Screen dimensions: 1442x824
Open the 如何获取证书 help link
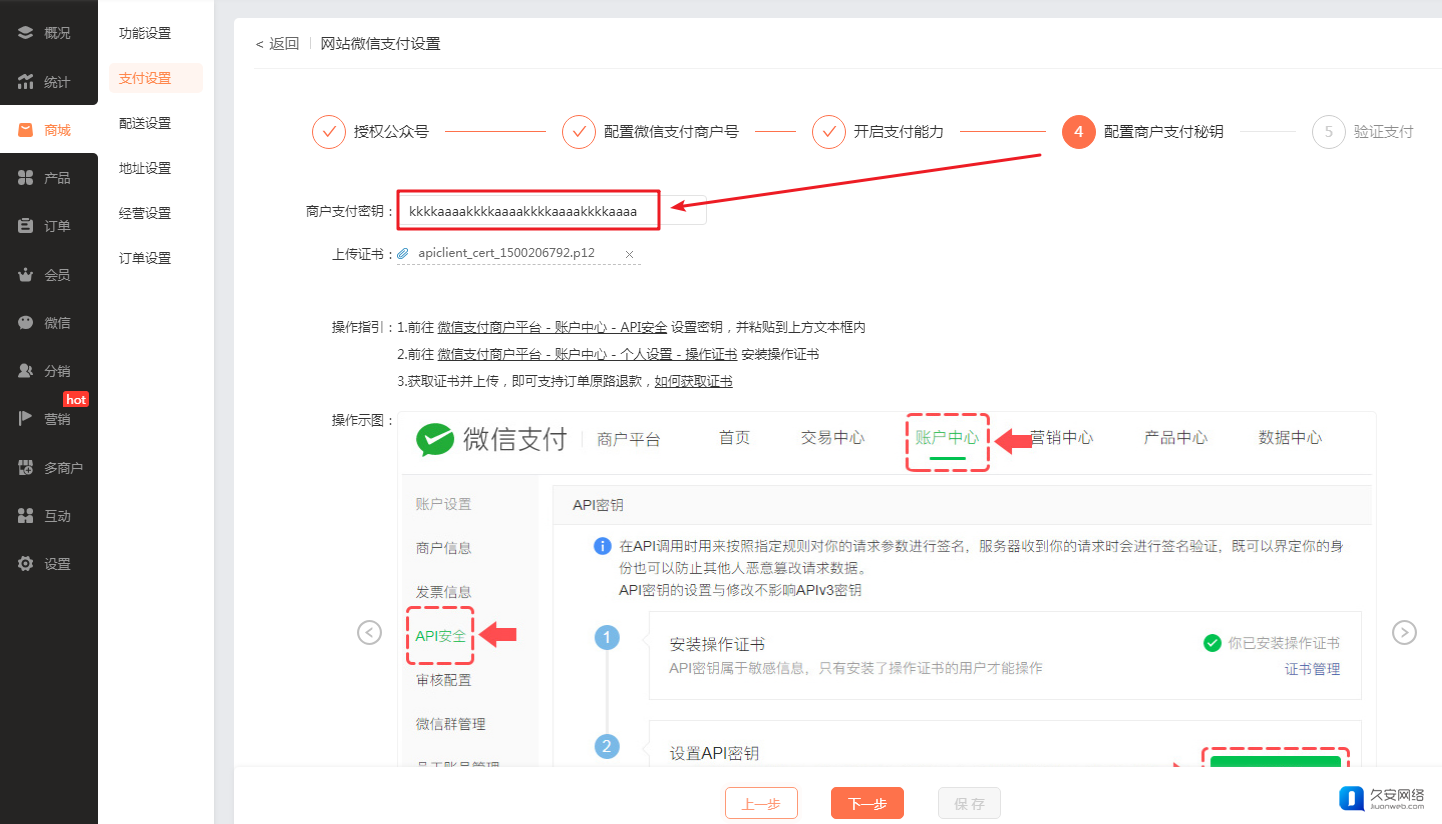[693, 381]
